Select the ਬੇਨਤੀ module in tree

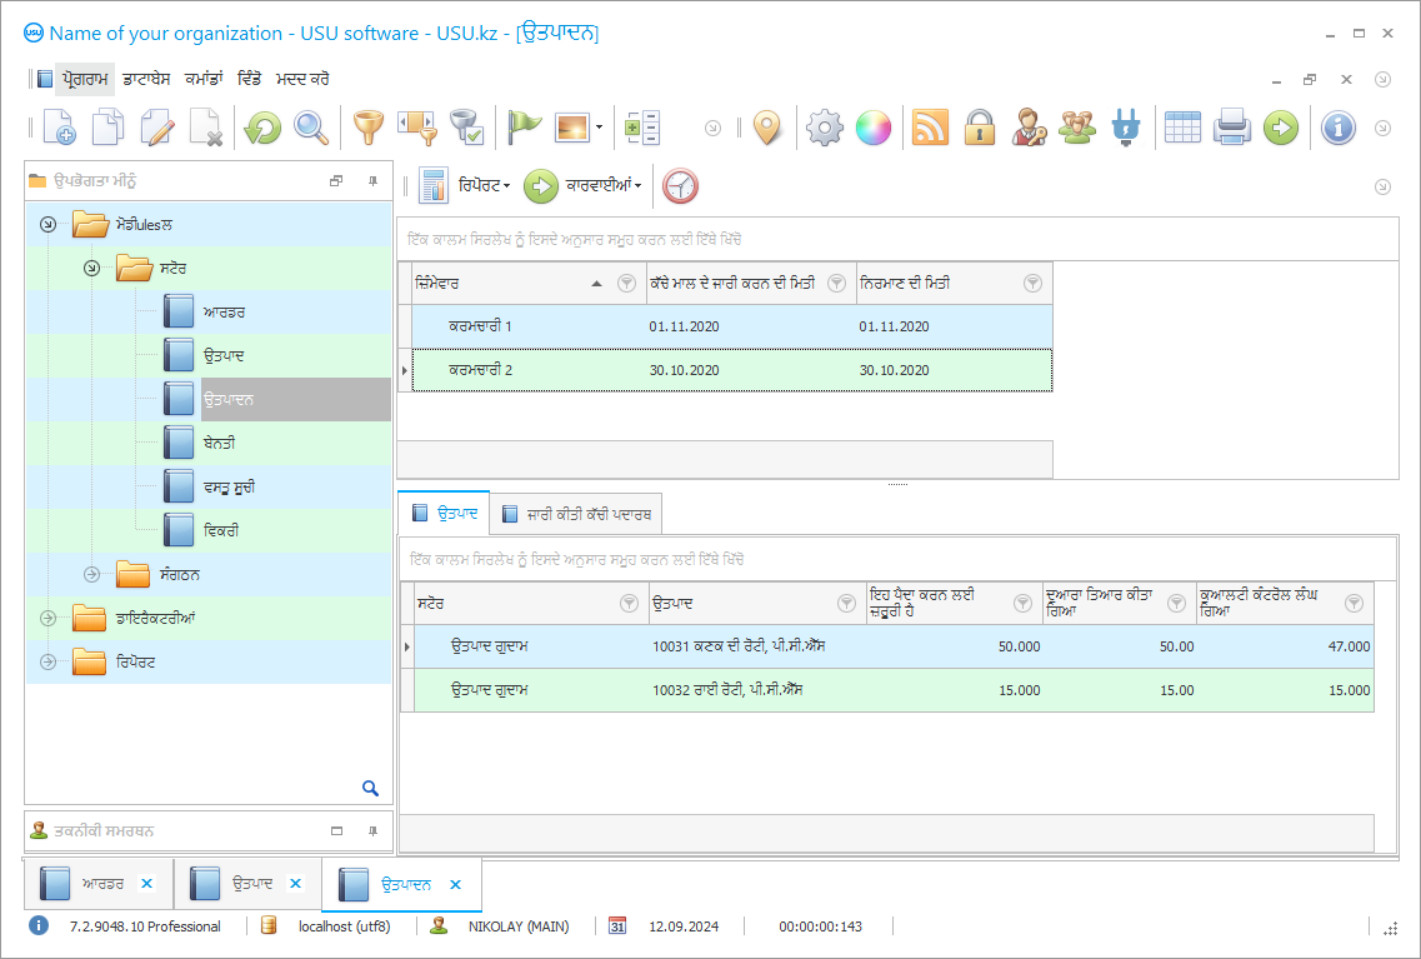(219, 443)
